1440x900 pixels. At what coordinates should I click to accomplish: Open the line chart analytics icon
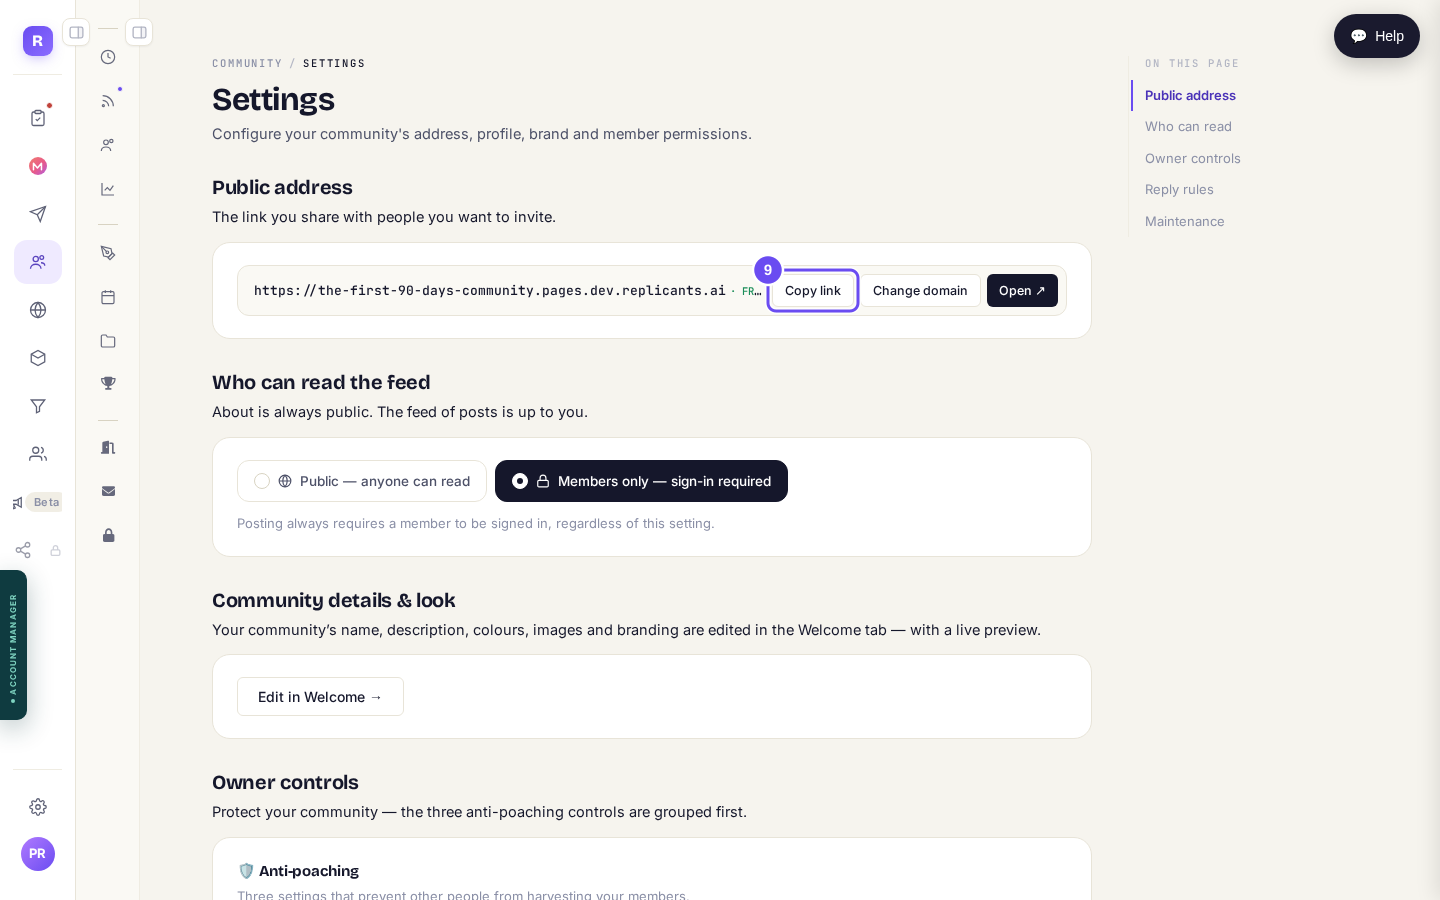tap(108, 189)
